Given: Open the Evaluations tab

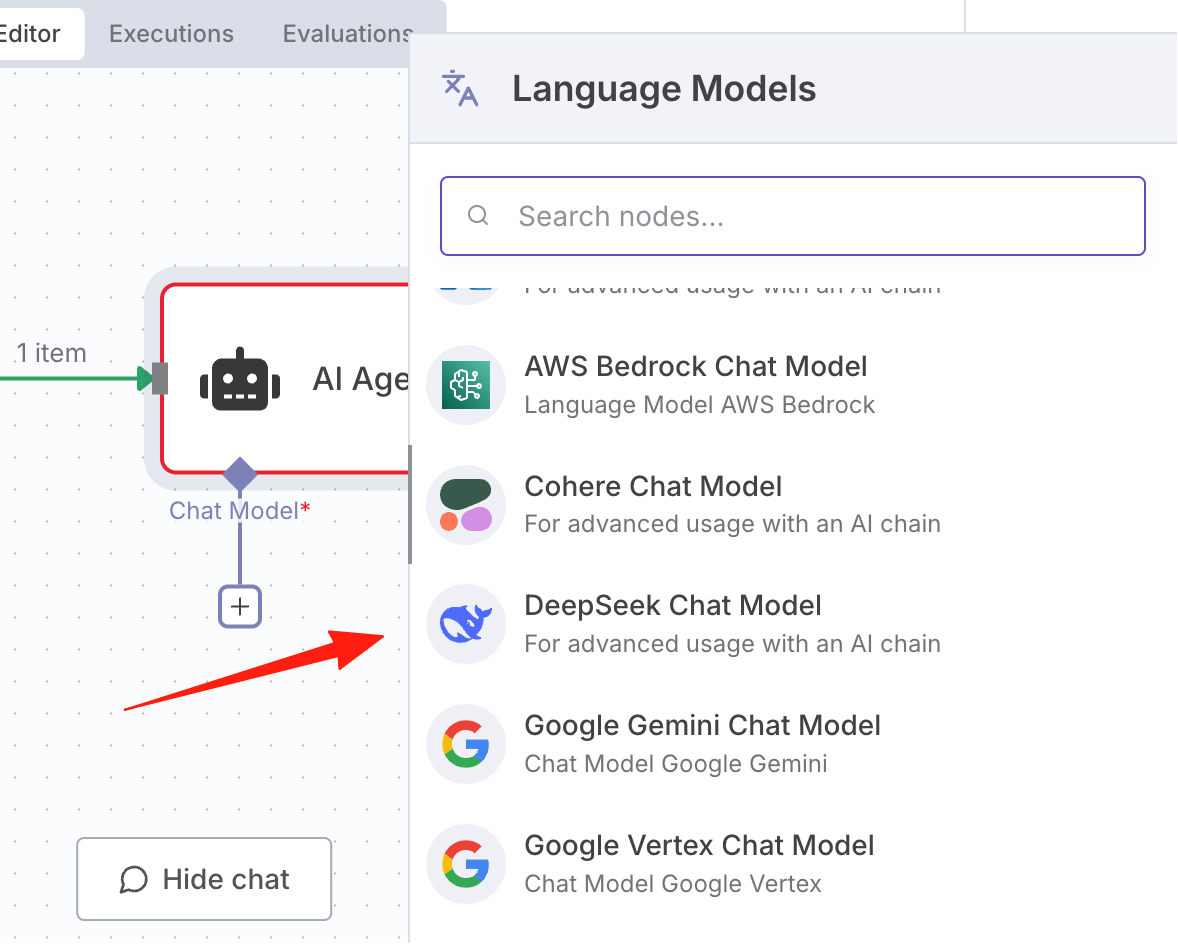Looking at the screenshot, I should [x=347, y=34].
